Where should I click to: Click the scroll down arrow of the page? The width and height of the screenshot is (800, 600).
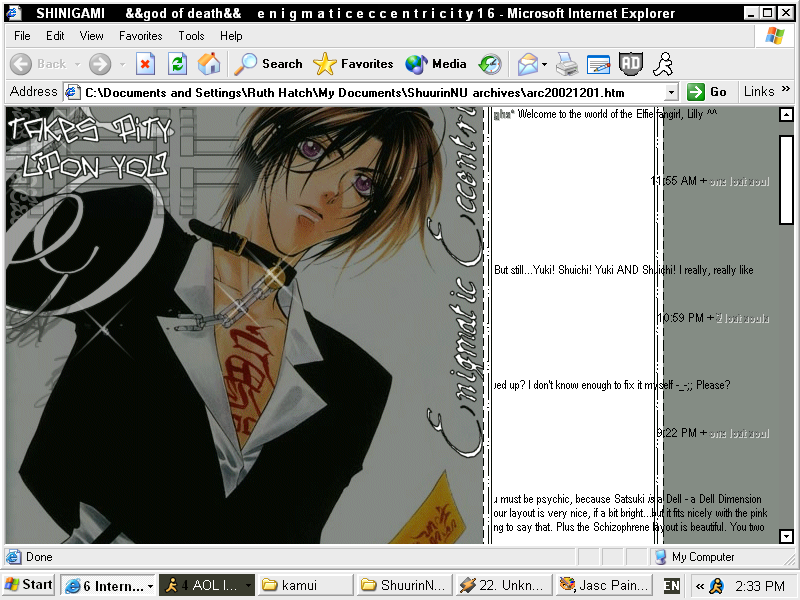[x=786, y=536]
